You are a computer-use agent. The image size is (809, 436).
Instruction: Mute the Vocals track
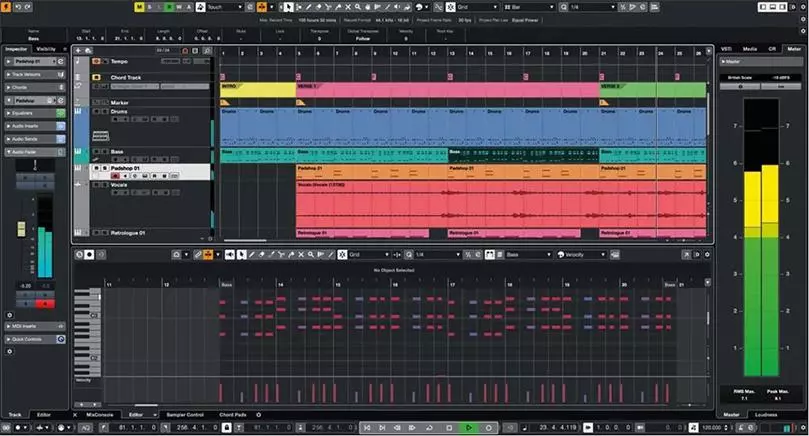[x=96, y=185]
